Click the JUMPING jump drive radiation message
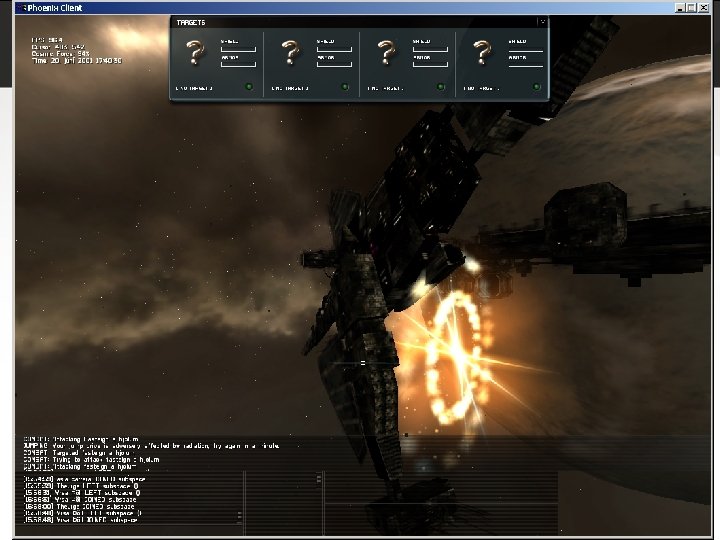The height and width of the screenshot is (540, 720). coord(151,446)
